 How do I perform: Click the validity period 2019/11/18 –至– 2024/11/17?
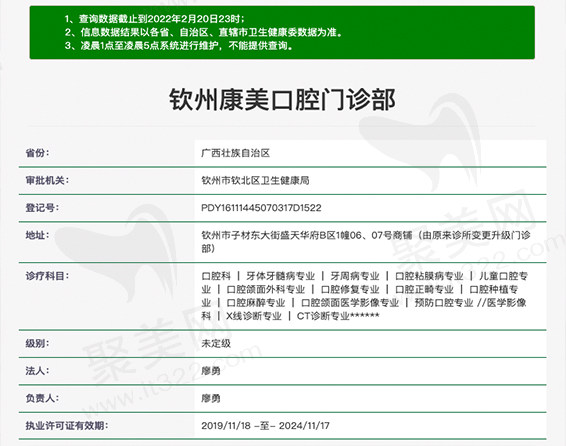[265, 426]
